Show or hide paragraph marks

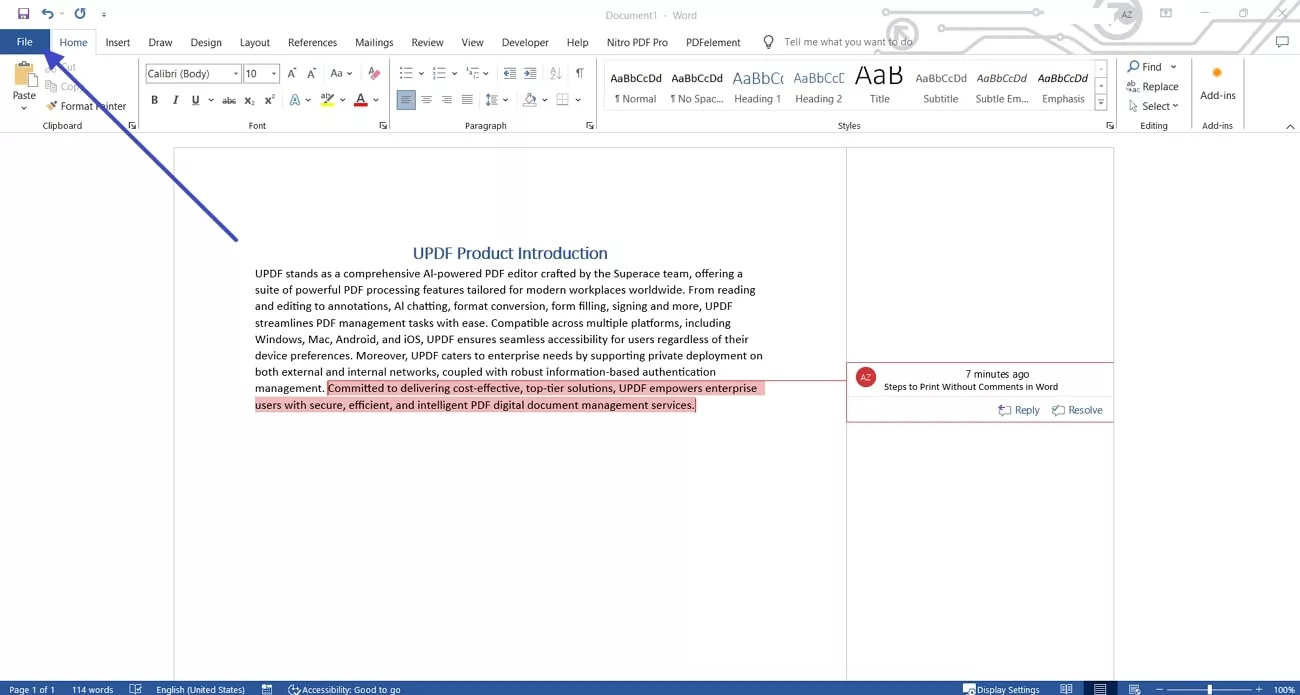tap(579, 73)
